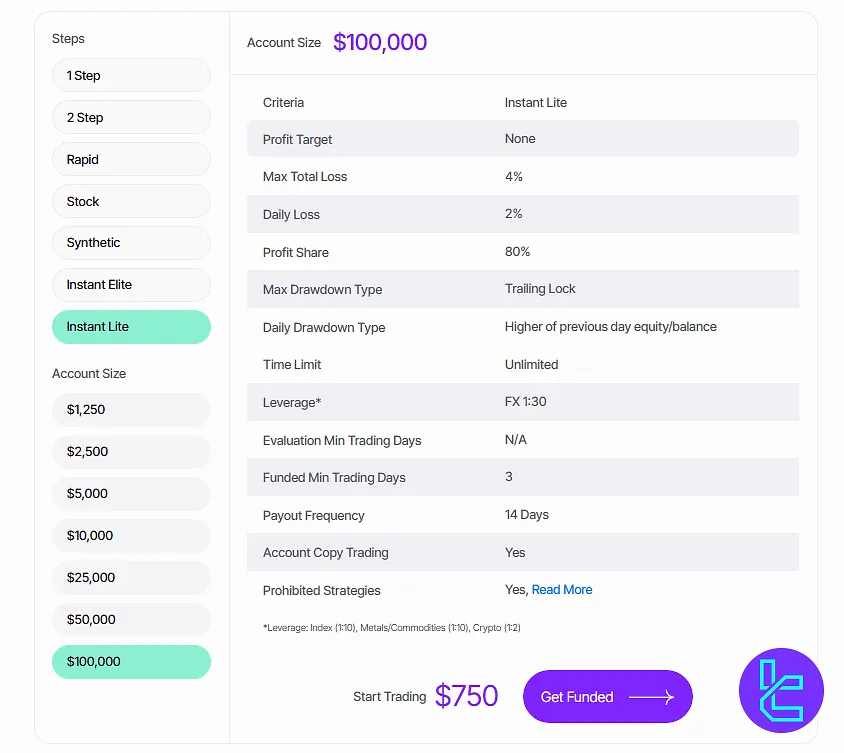This screenshot has height=753, width=844.
Task: Reselect the active $100,000 account size
Action: 131,662
